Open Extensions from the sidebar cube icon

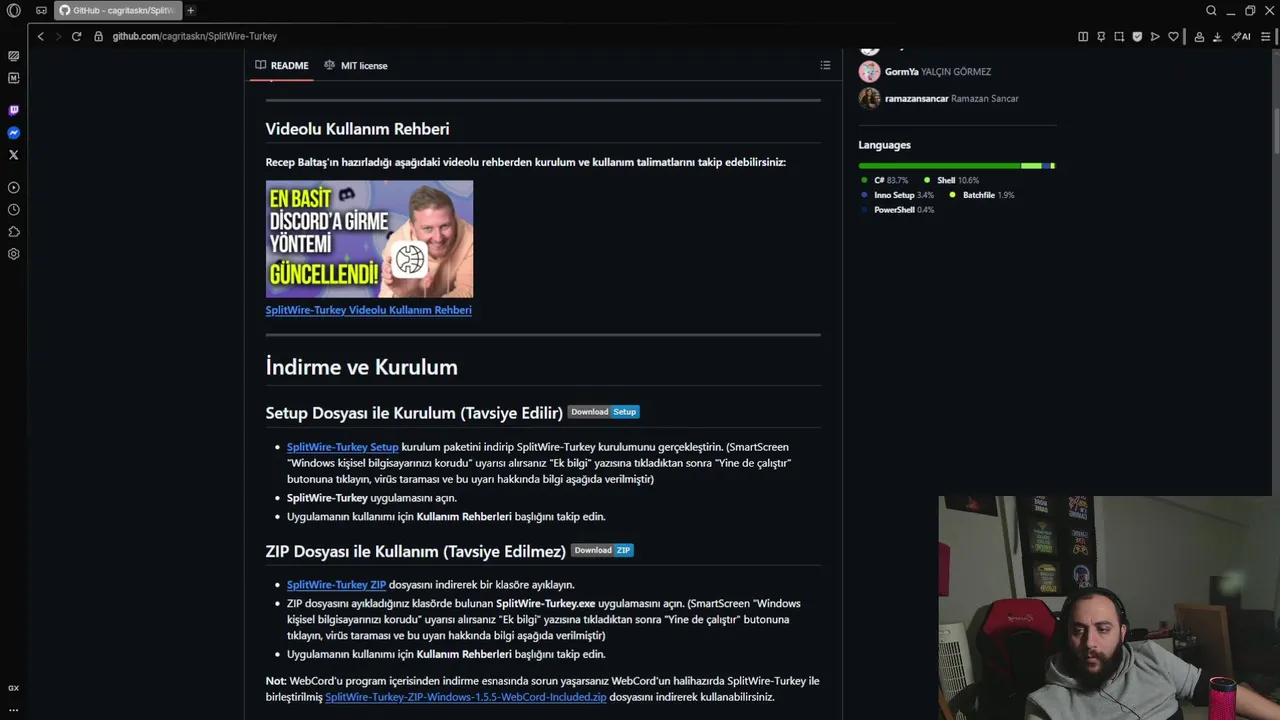[x=13, y=232]
